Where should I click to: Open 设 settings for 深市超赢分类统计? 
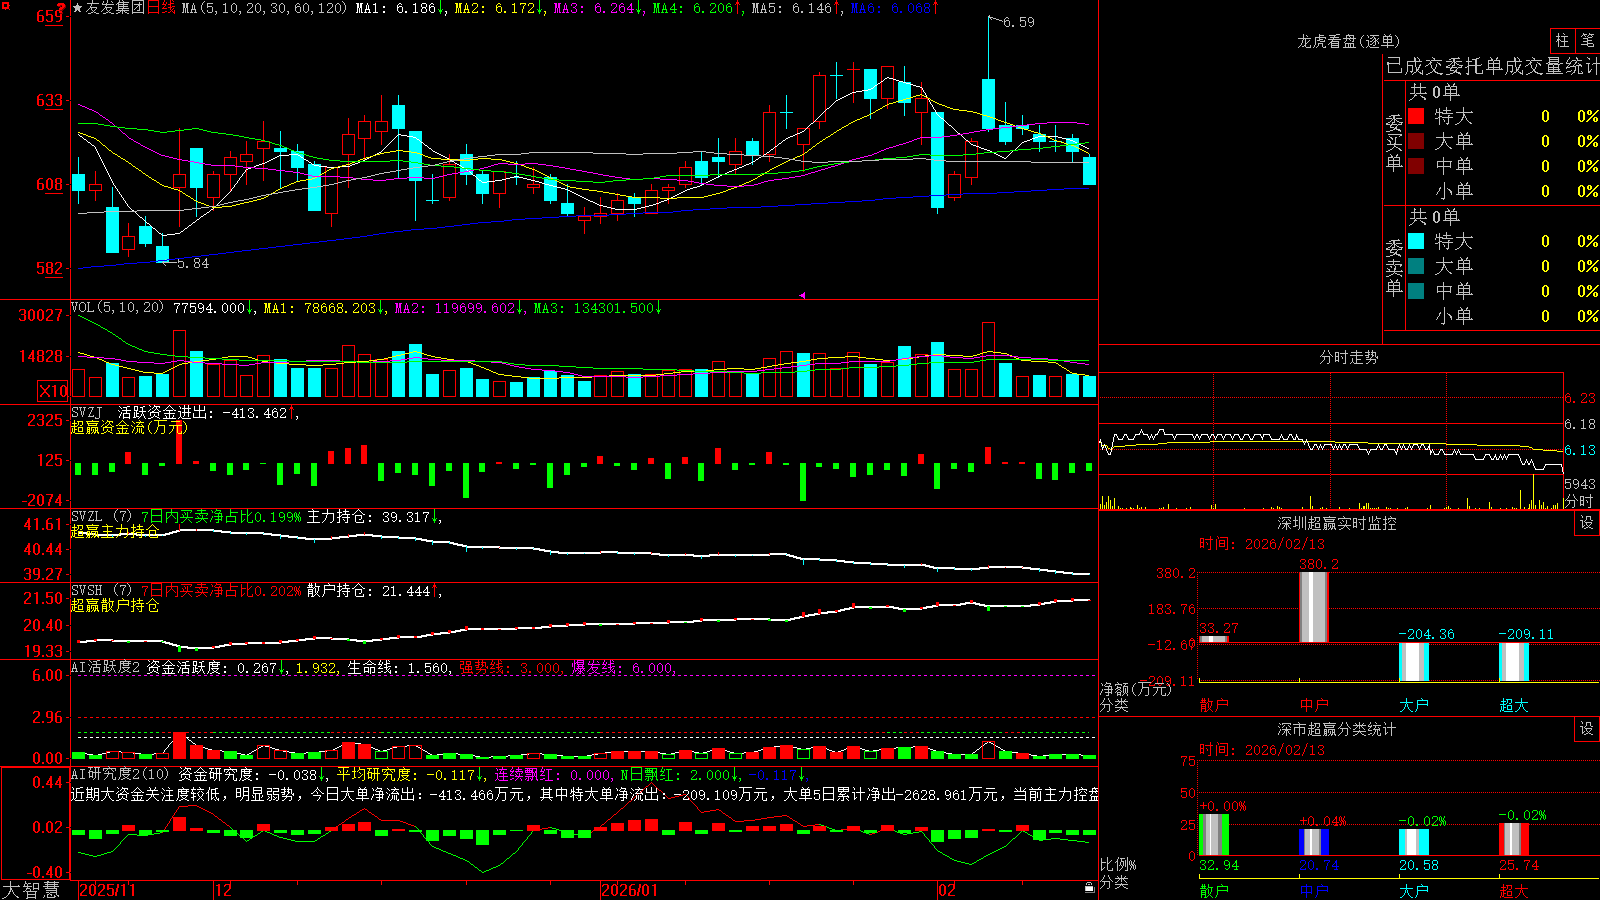coord(1587,729)
